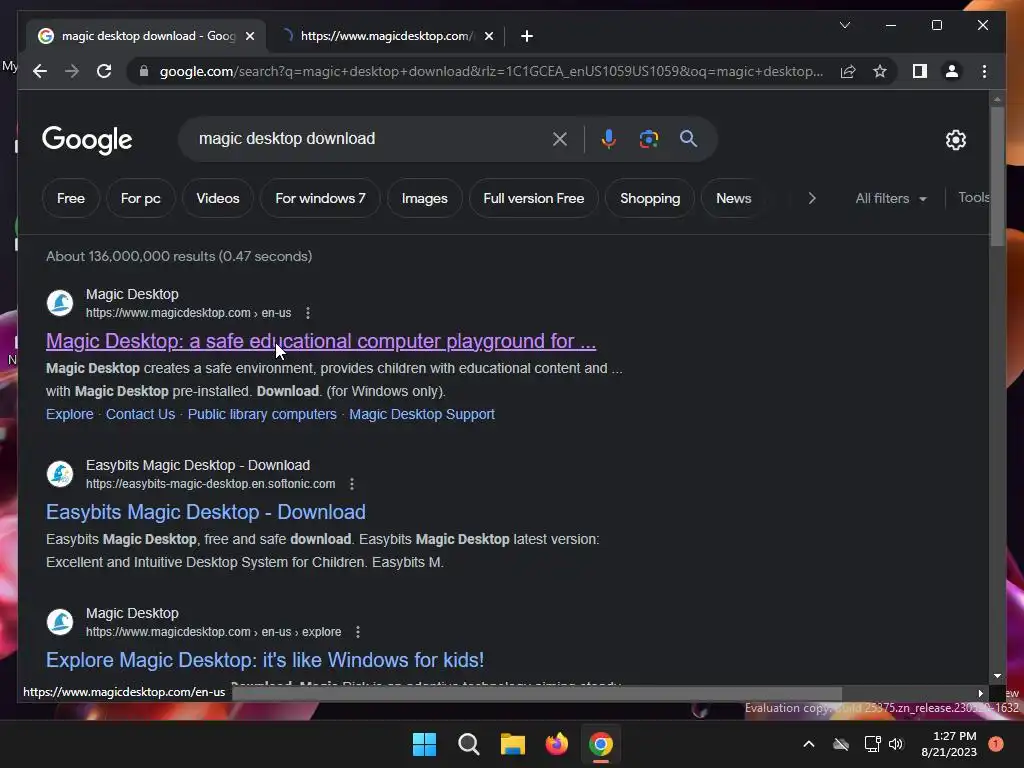Bookmark this tab with the star

coord(880,71)
